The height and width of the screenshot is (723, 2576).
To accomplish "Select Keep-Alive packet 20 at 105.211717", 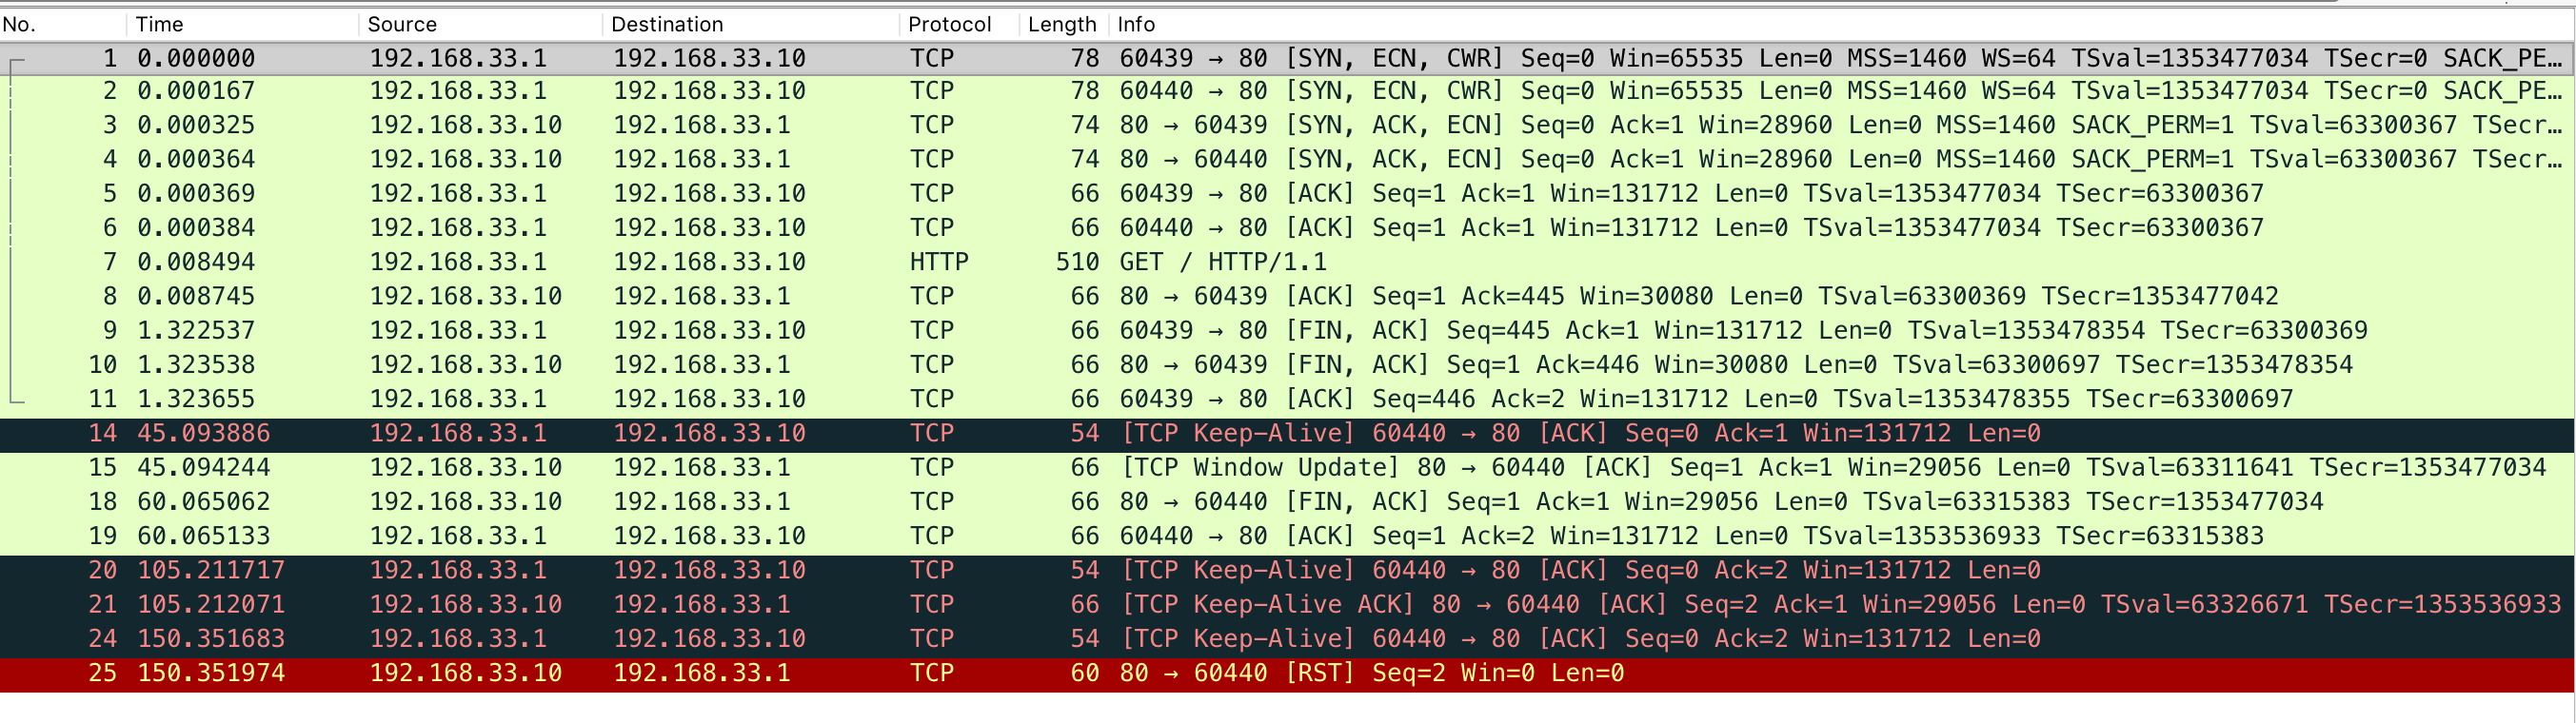I will coord(1288,570).
